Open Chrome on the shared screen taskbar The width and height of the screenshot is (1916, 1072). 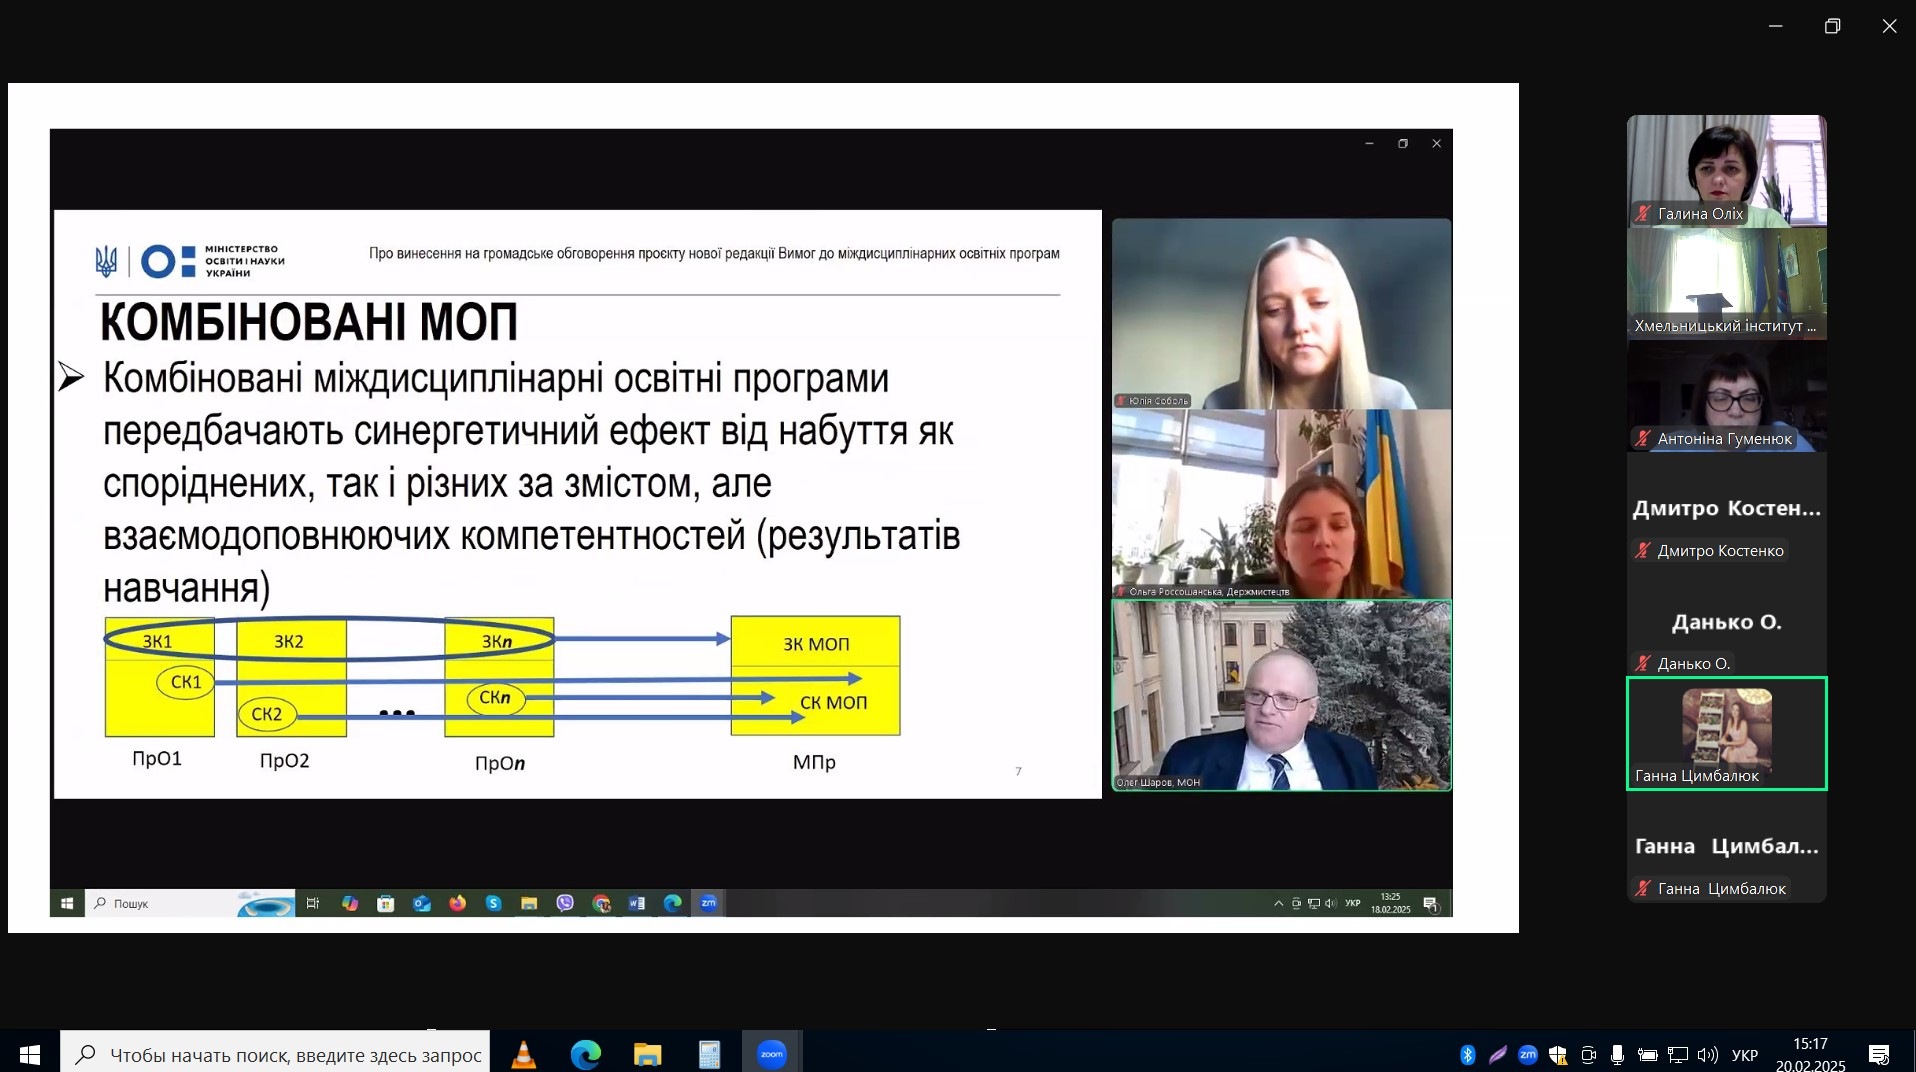click(601, 903)
